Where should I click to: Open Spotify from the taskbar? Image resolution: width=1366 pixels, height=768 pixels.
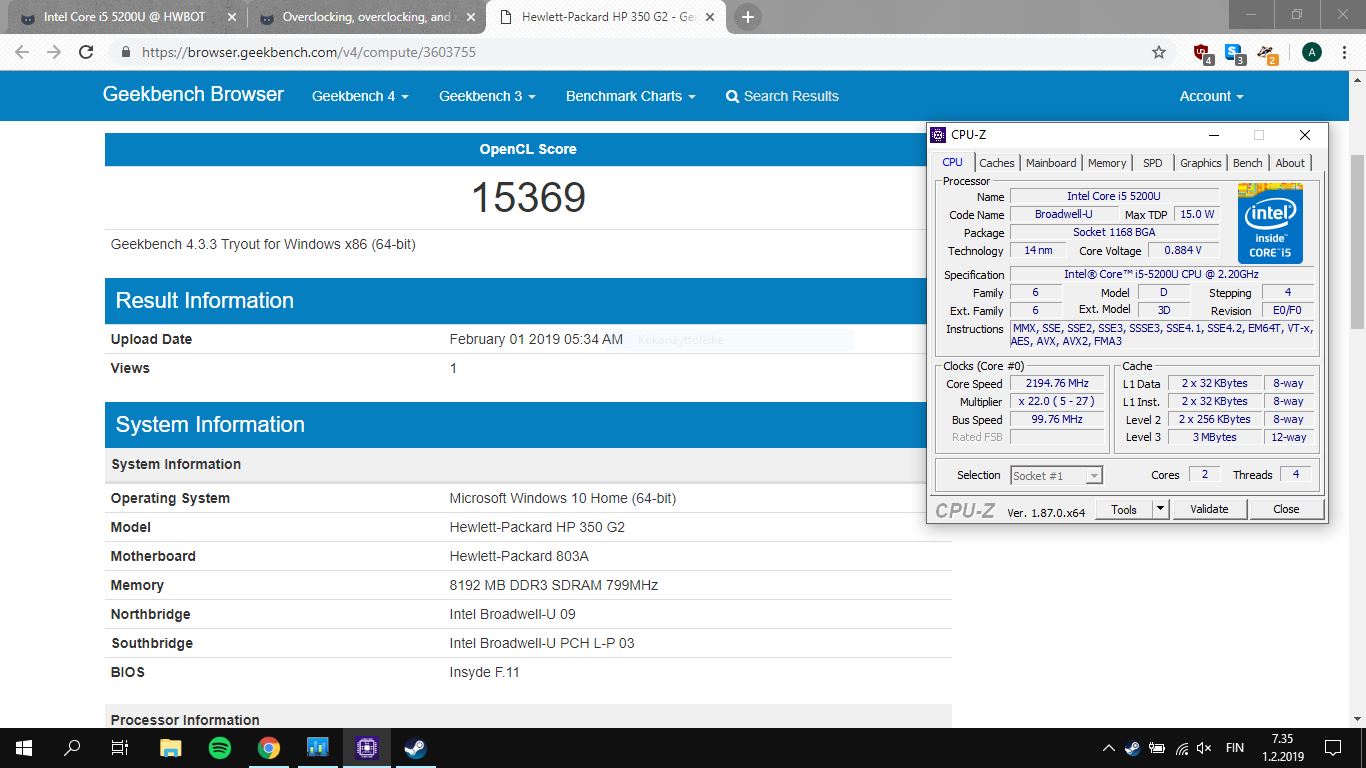coord(220,747)
